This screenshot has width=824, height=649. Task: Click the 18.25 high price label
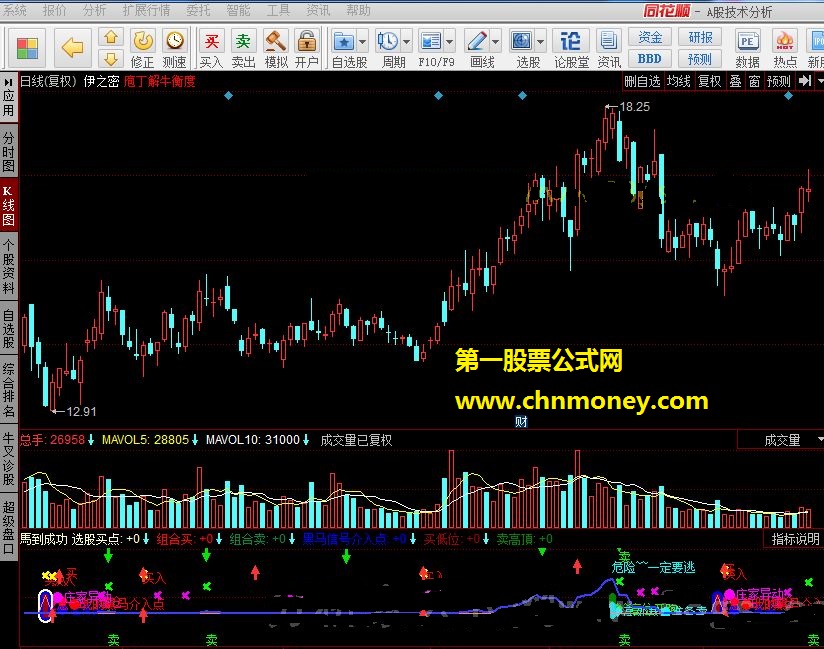(x=634, y=107)
